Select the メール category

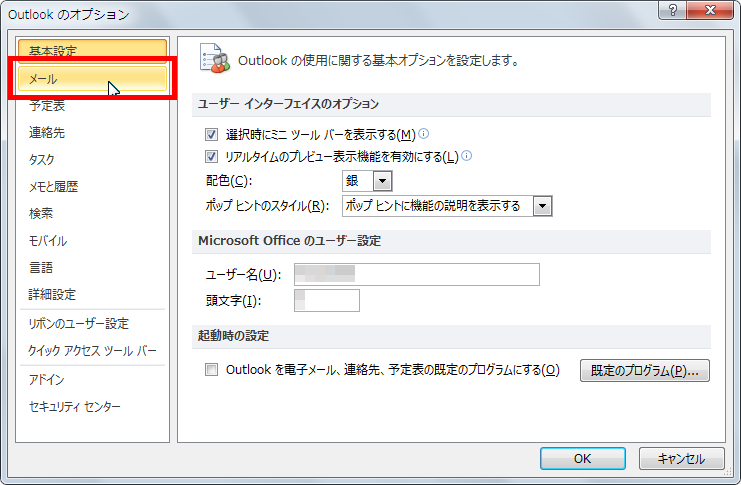pos(92,78)
